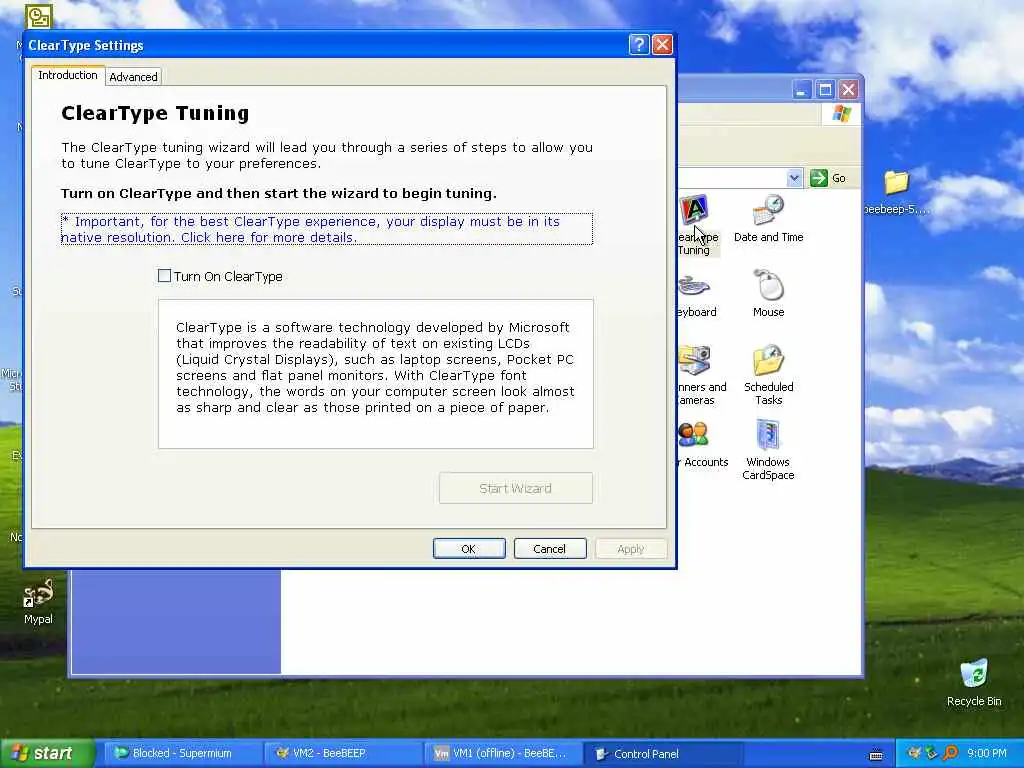
Task: Close the ClearType Settings dialog
Action: [662, 44]
